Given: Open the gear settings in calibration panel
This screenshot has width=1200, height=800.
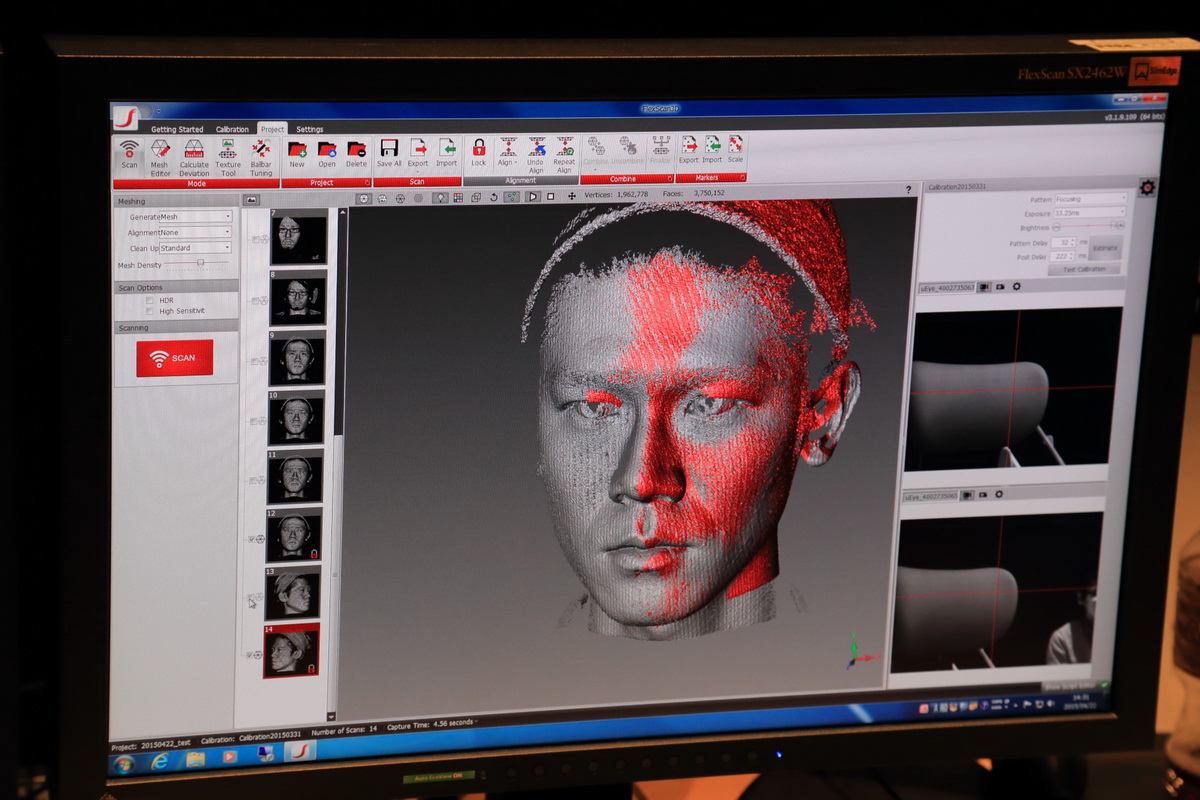Looking at the screenshot, I should tap(1147, 188).
